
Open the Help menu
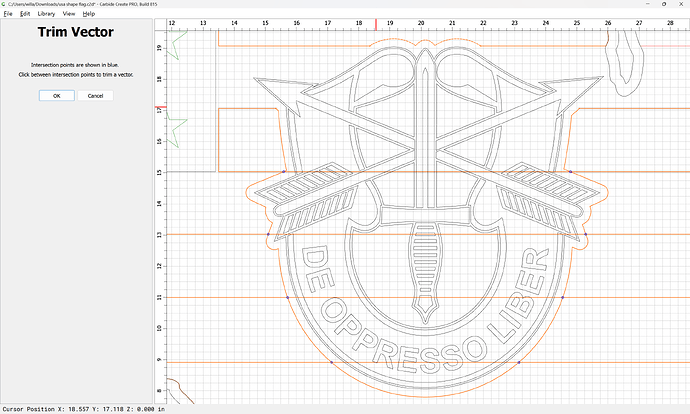(x=89, y=14)
